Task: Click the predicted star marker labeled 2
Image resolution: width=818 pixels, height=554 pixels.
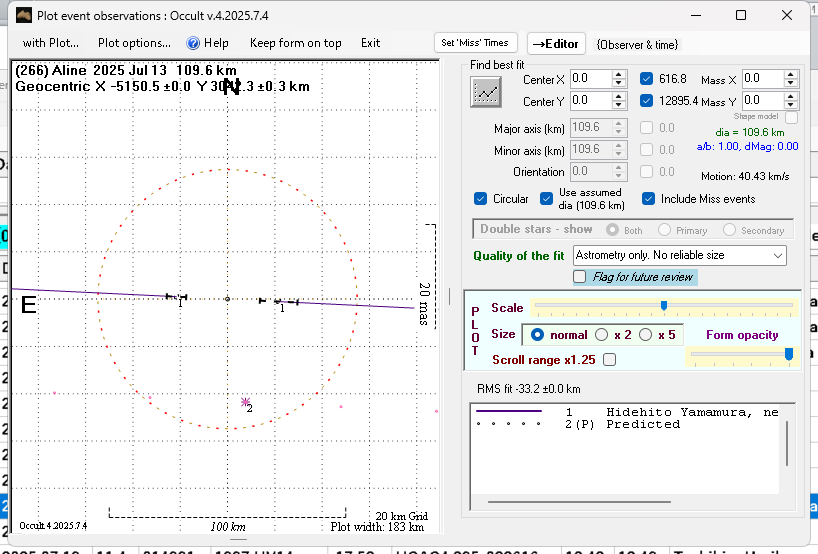Action: point(245,402)
